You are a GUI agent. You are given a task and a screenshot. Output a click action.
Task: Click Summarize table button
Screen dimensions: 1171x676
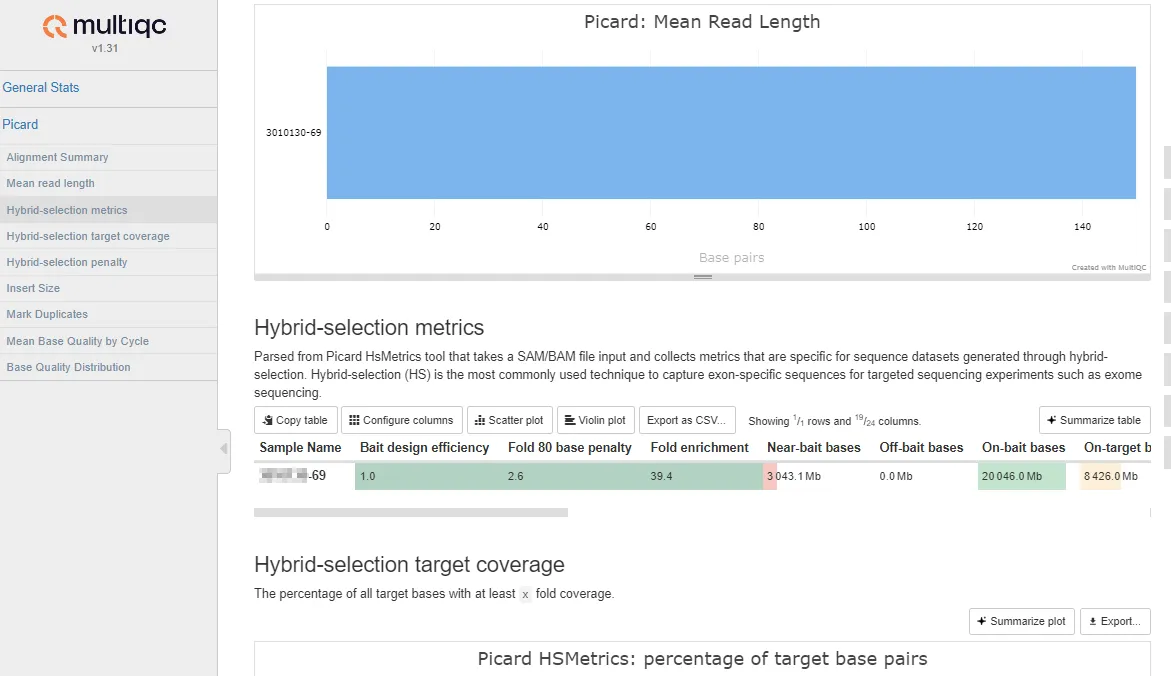1094,420
